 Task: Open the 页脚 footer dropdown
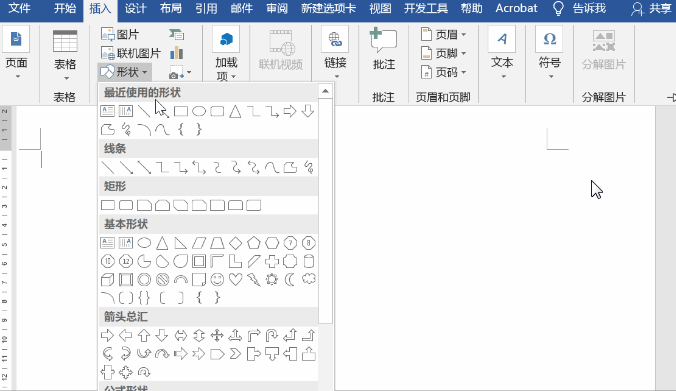(x=443, y=53)
